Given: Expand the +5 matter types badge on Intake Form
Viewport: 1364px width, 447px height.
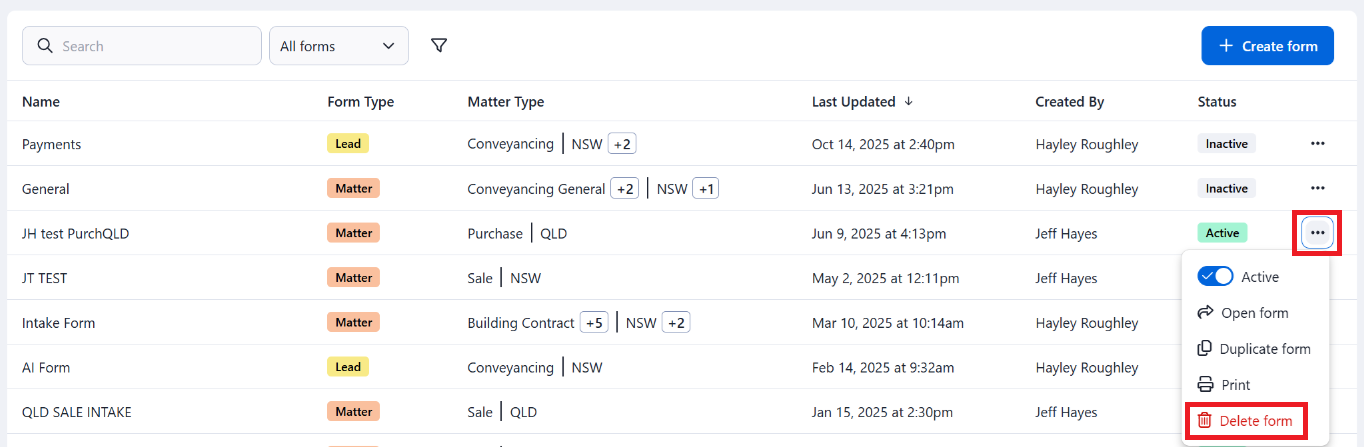Looking at the screenshot, I should (x=596, y=323).
